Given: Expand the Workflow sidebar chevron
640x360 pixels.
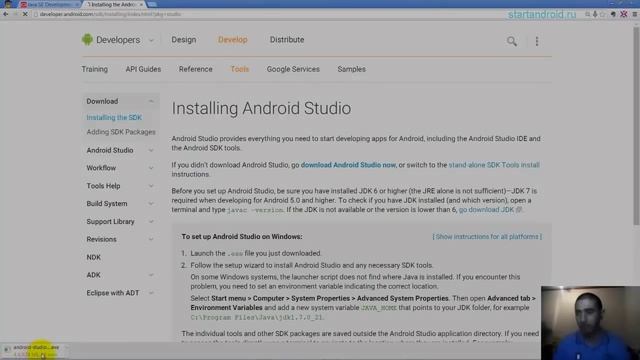Looking at the screenshot, I should 151,168.
